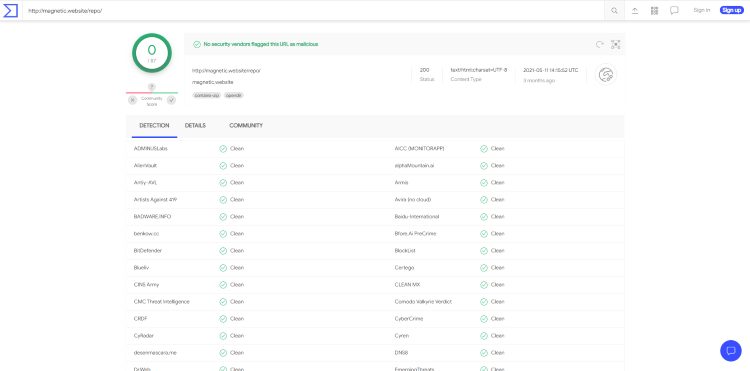Click the URL search input field
750x371 pixels.
pyautogui.click(x=313, y=11)
